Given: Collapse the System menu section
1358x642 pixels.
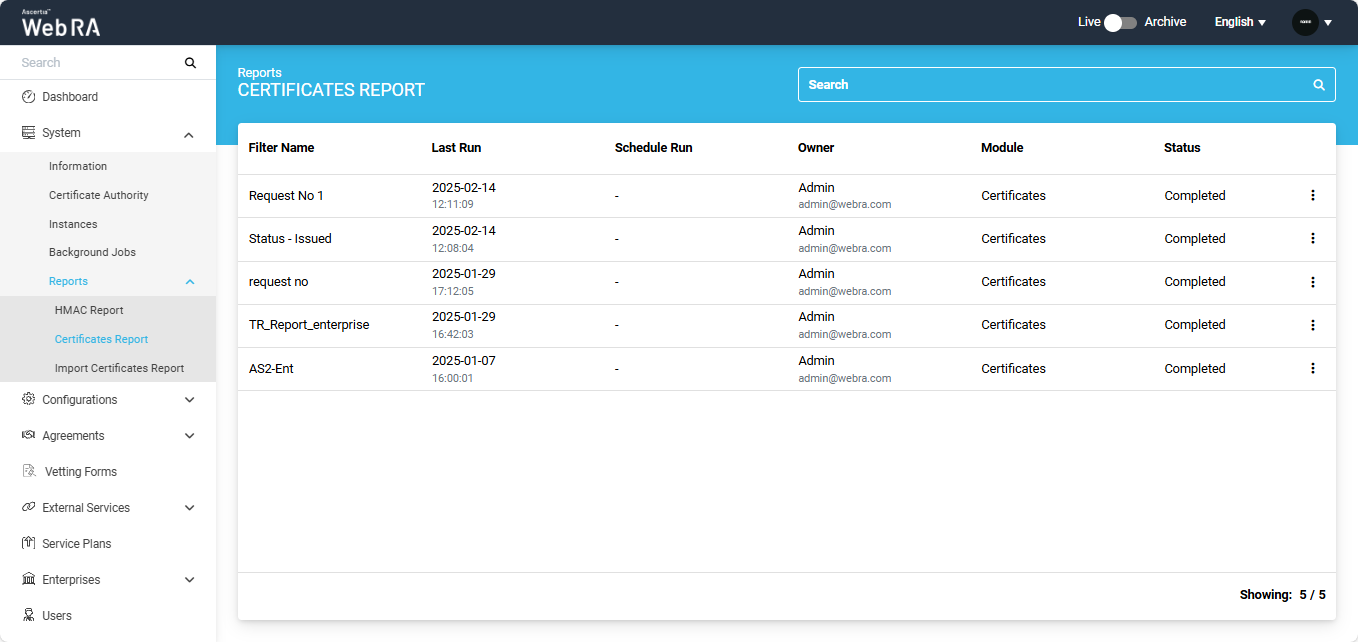Looking at the screenshot, I should [189, 134].
